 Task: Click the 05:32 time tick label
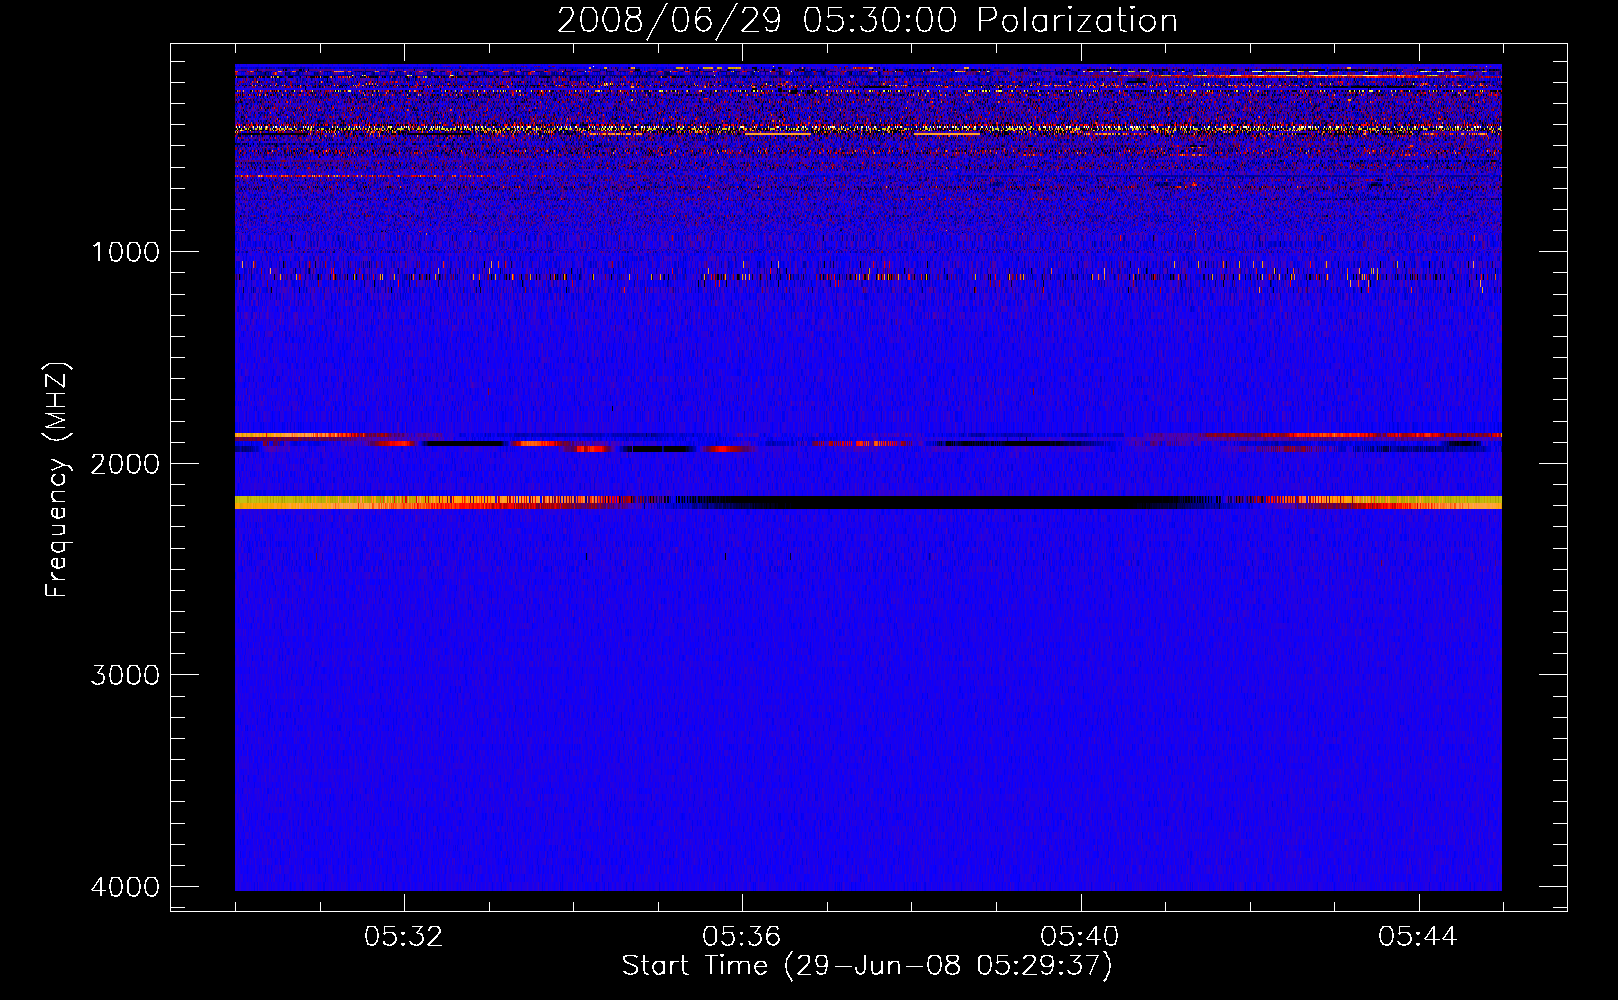[404, 937]
